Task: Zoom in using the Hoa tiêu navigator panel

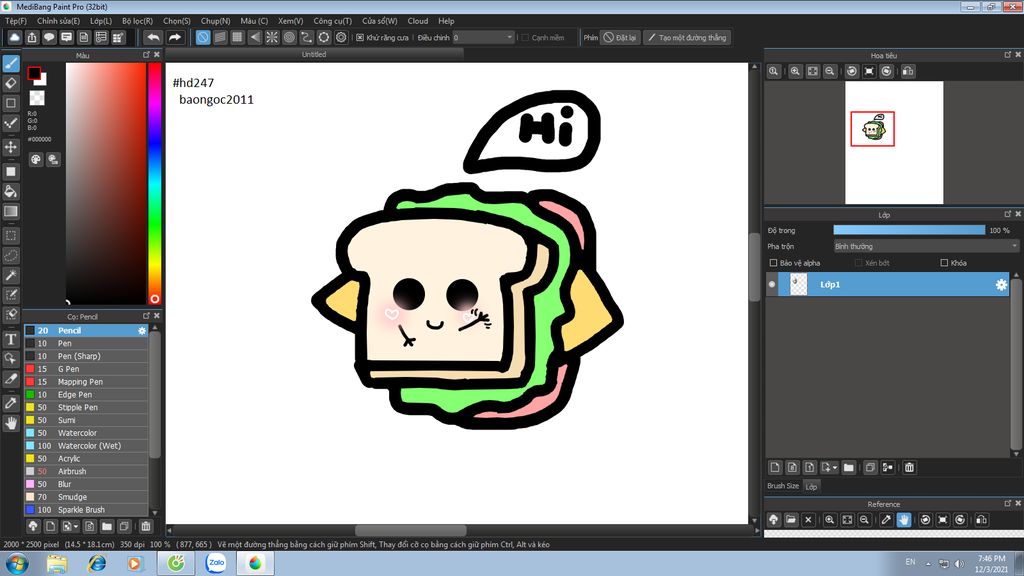Action: coord(795,71)
